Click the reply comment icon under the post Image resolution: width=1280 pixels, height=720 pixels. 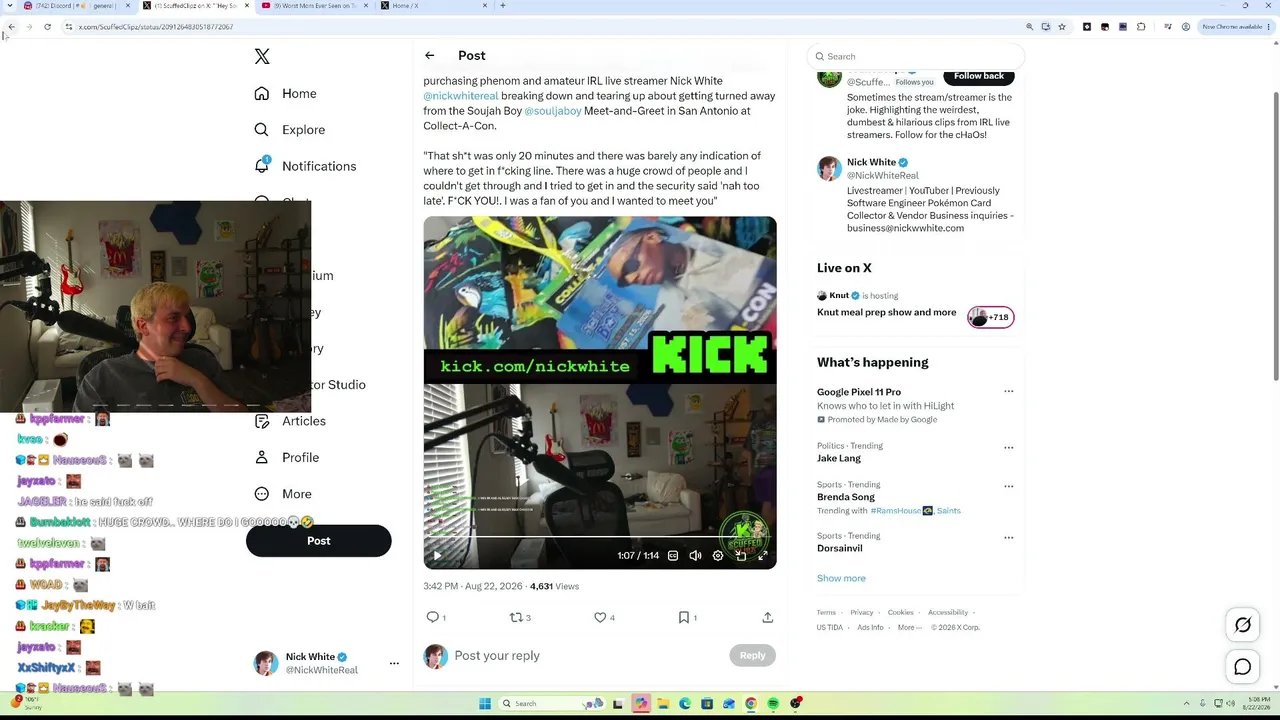433,618
